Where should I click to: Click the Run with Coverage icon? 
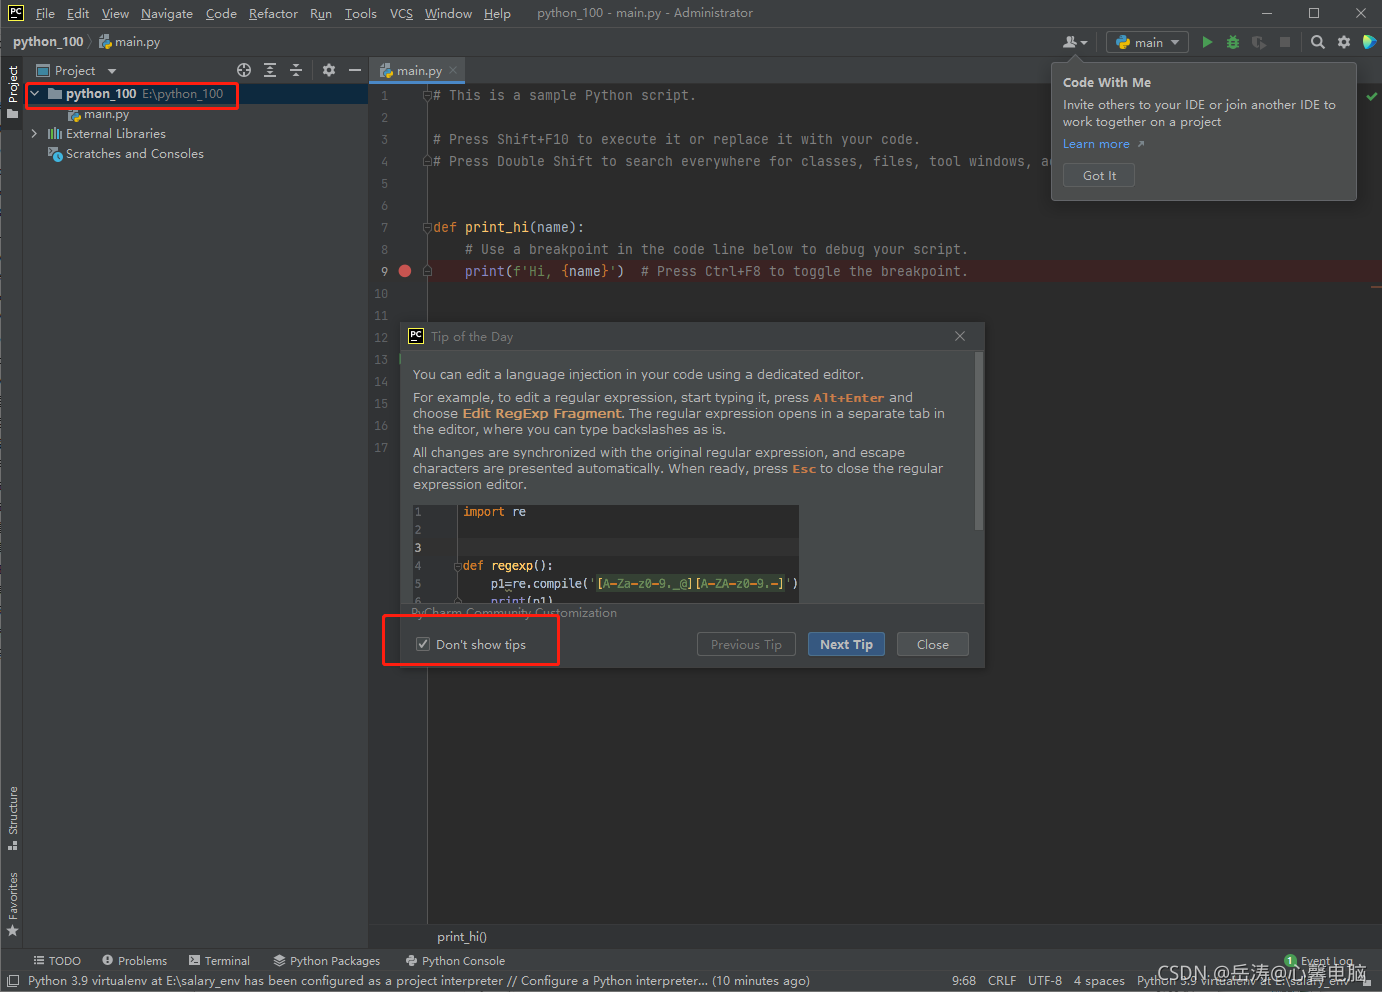[x=1259, y=42]
